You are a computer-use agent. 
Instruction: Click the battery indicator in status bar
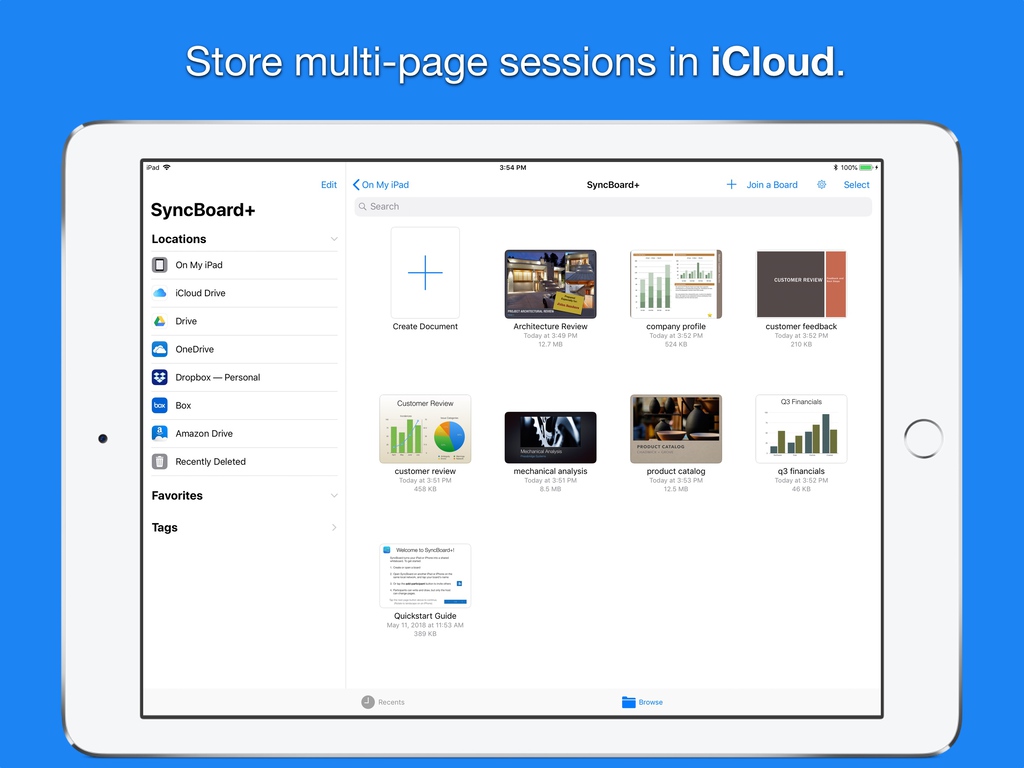868,167
